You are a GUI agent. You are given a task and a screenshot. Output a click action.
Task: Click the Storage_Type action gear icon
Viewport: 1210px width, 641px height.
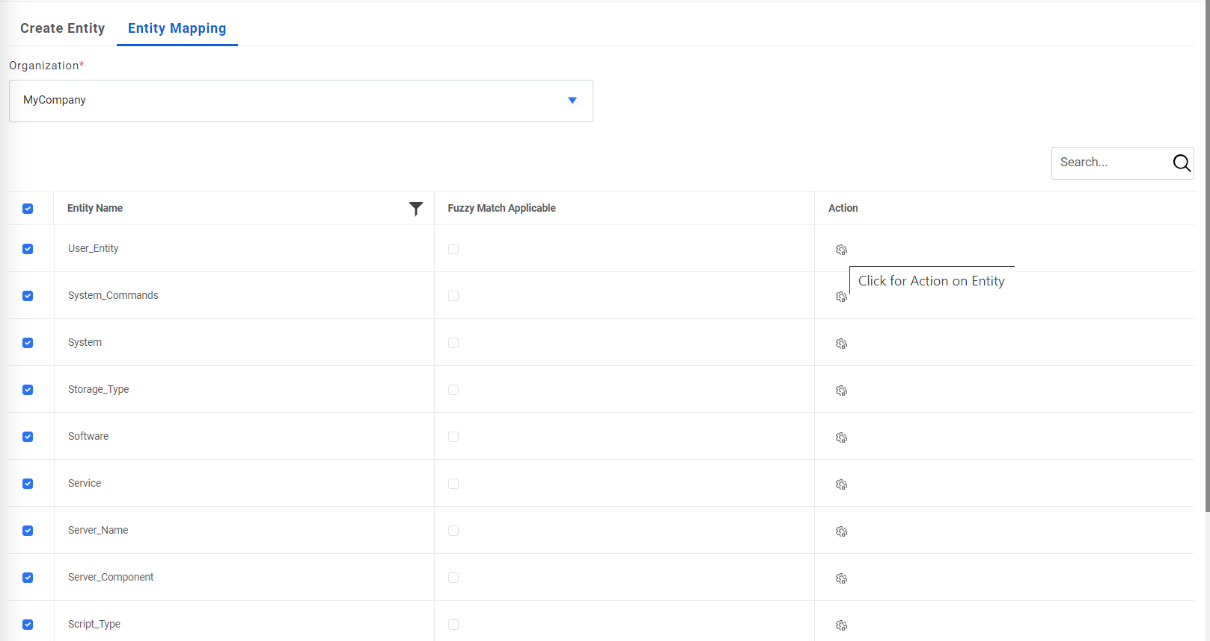coord(841,390)
